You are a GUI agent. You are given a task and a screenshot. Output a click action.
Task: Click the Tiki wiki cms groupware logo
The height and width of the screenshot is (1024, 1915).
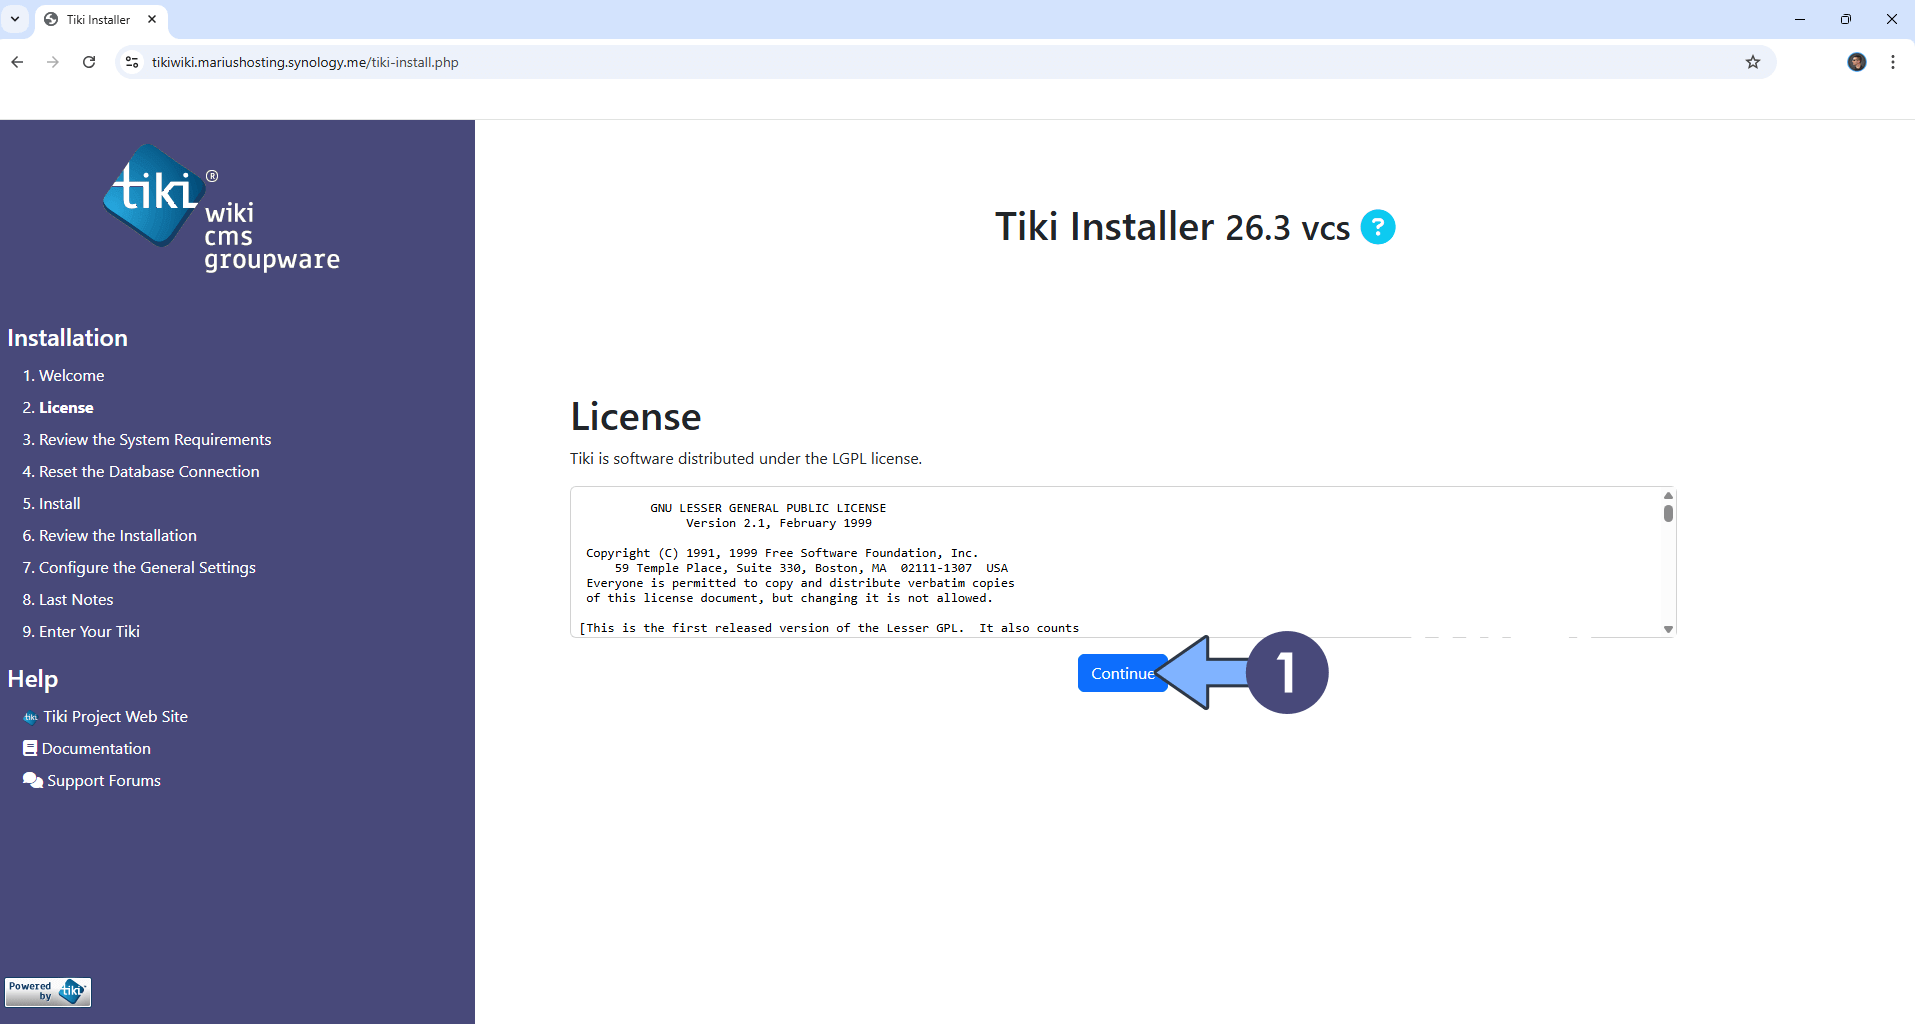point(220,208)
